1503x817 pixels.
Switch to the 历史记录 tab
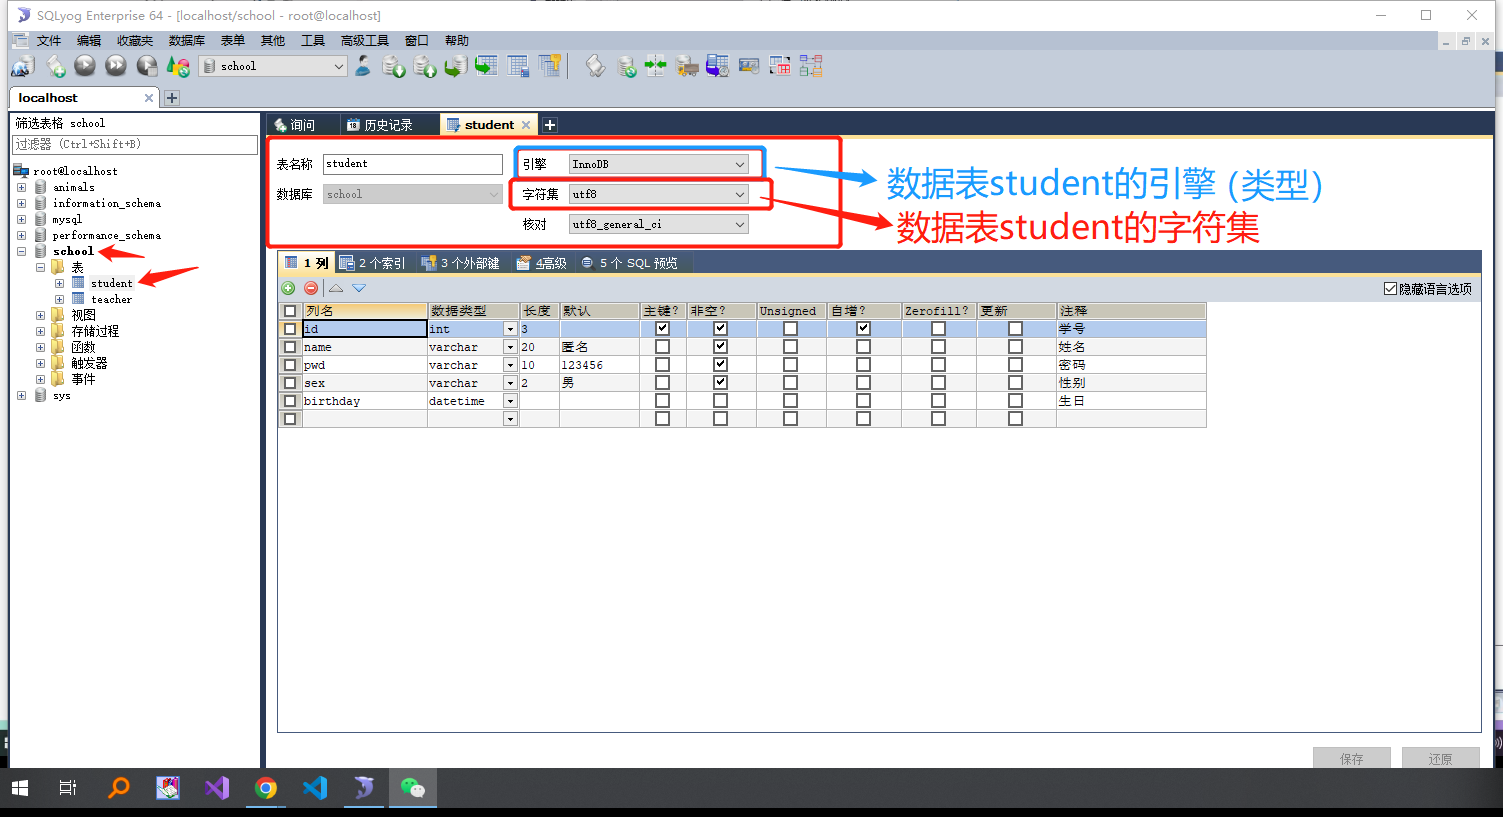click(x=388, y=125)
